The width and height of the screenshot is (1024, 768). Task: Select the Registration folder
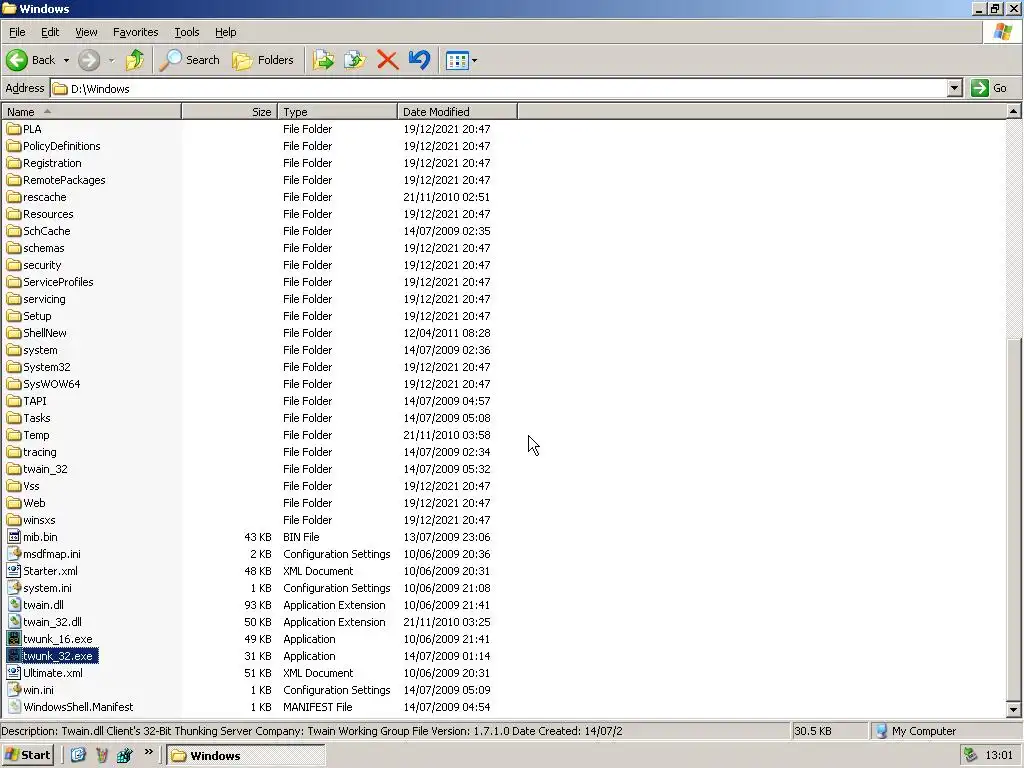[x=44, y=163]
